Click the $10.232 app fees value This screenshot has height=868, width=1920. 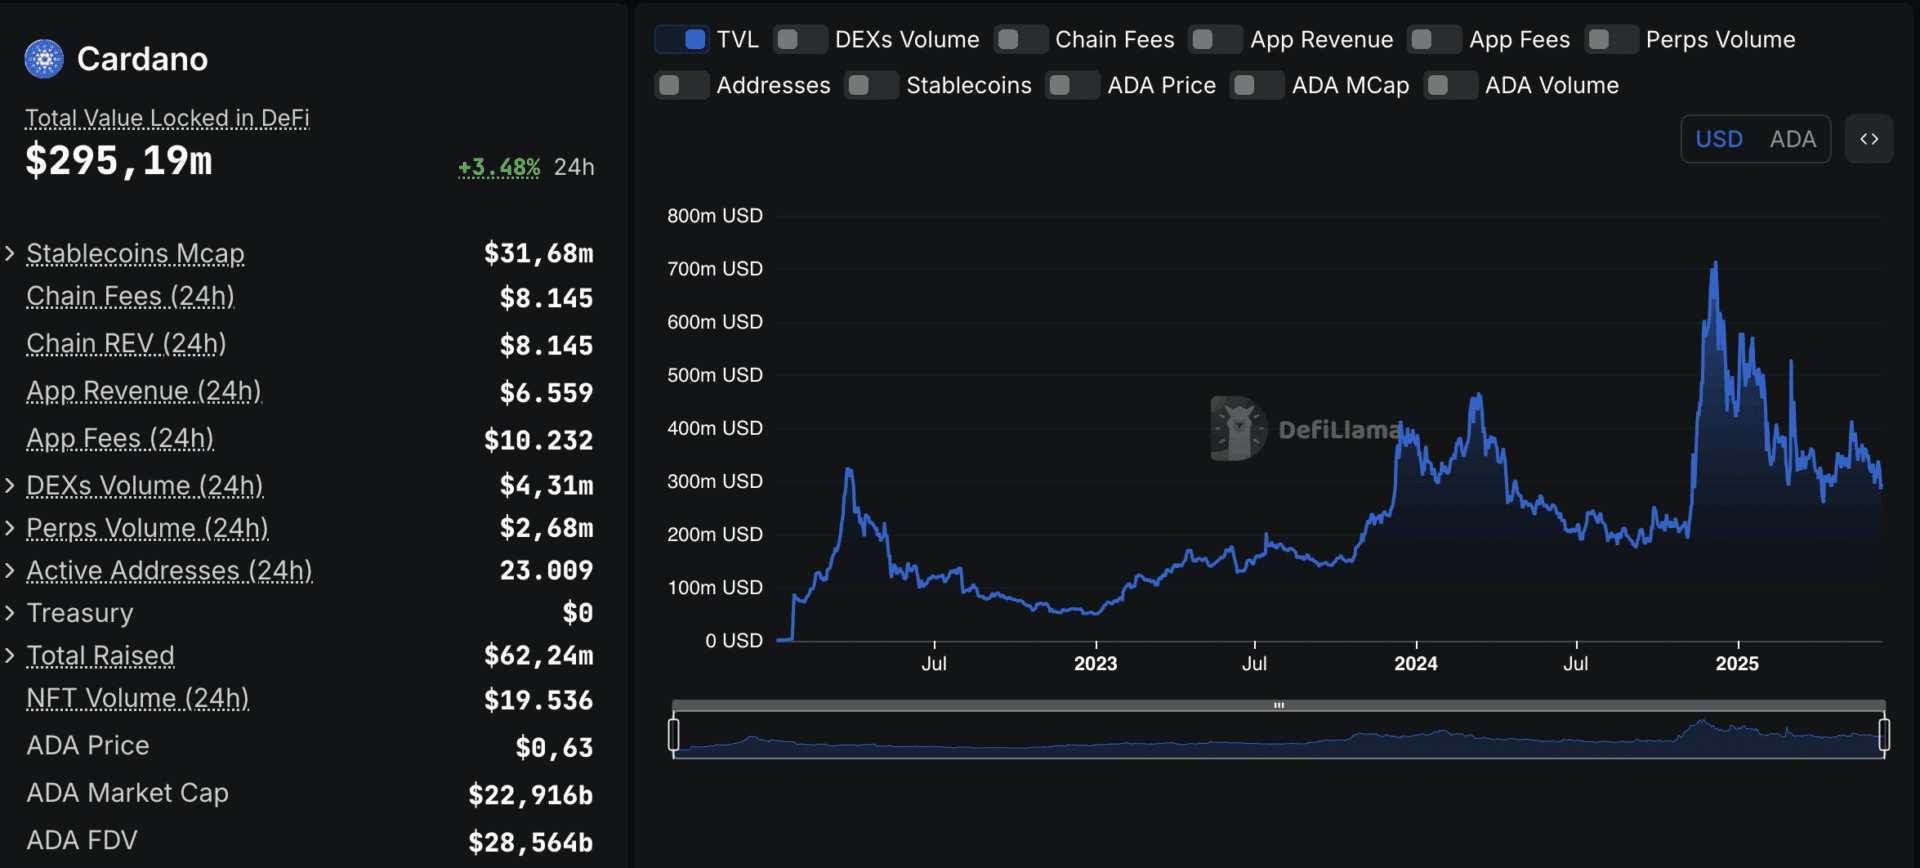click(539, 440)
